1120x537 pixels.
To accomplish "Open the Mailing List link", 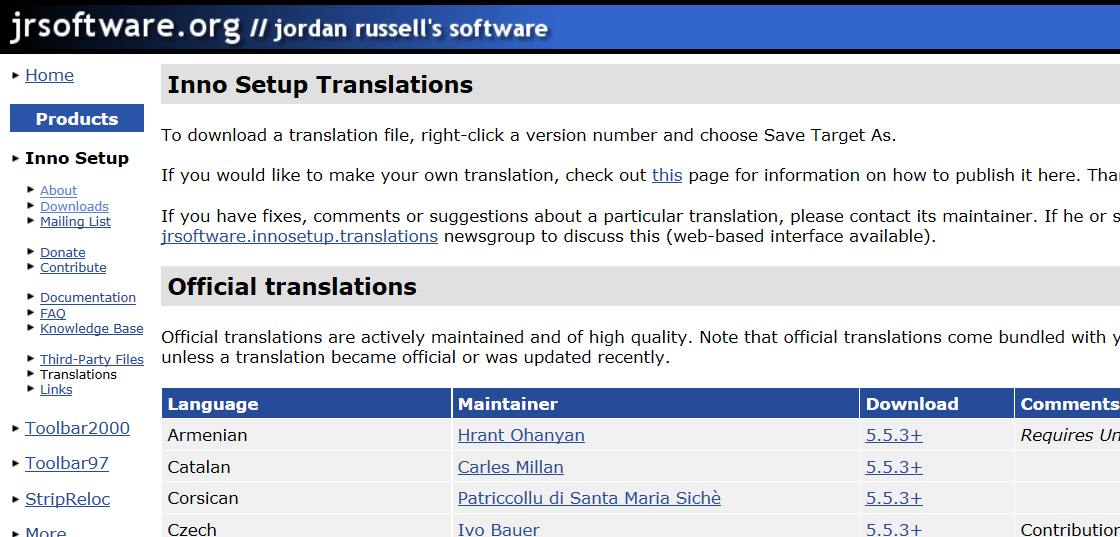I will [x=75, y=221].
